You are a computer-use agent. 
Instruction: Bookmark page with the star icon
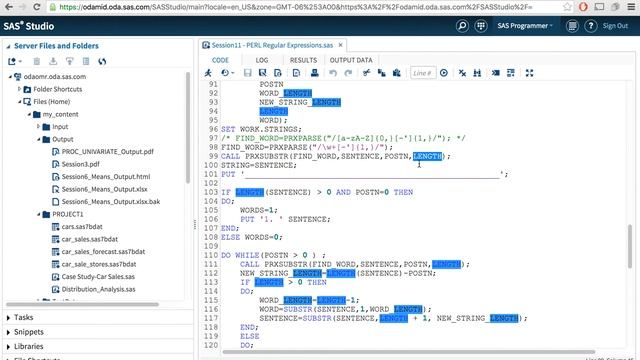point(567,7)
